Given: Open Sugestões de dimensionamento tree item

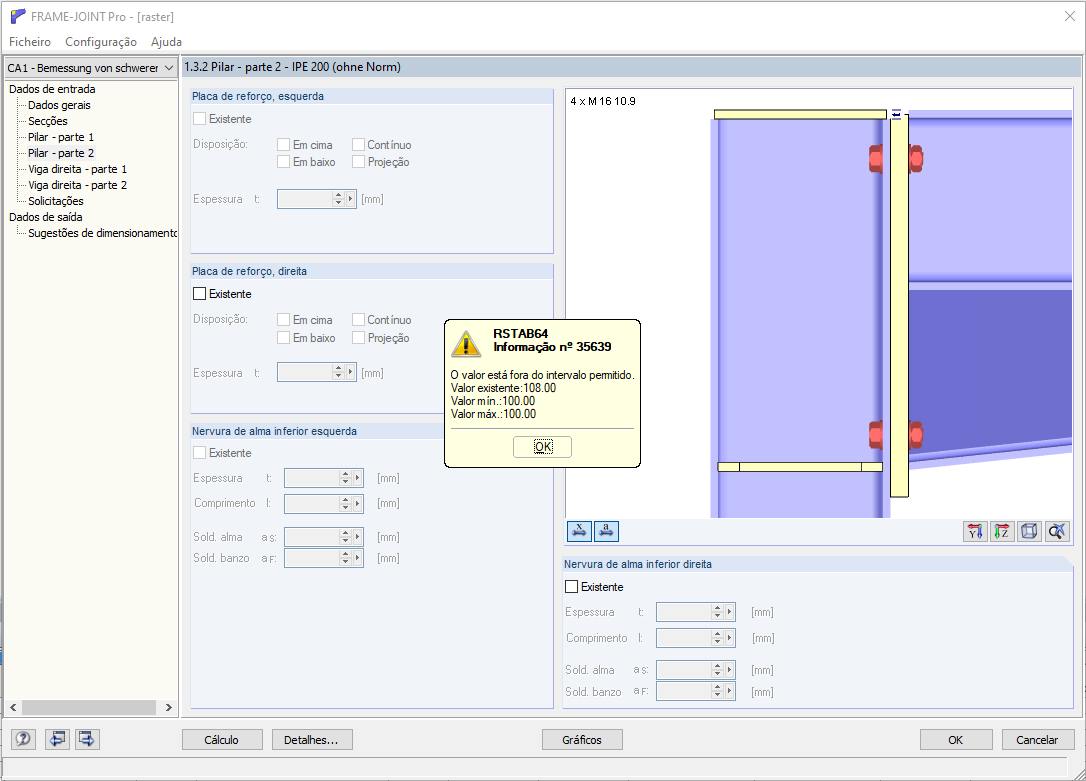Looking at the screenshot, I should (103, 233).
